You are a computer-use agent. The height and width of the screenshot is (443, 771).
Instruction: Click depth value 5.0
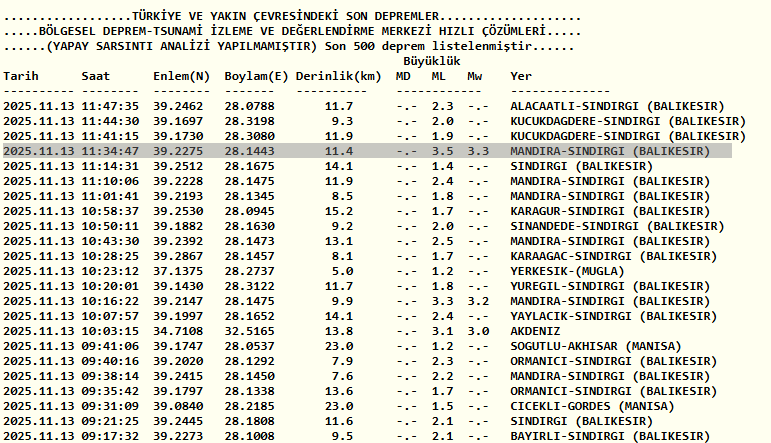(x=342, y=271)
